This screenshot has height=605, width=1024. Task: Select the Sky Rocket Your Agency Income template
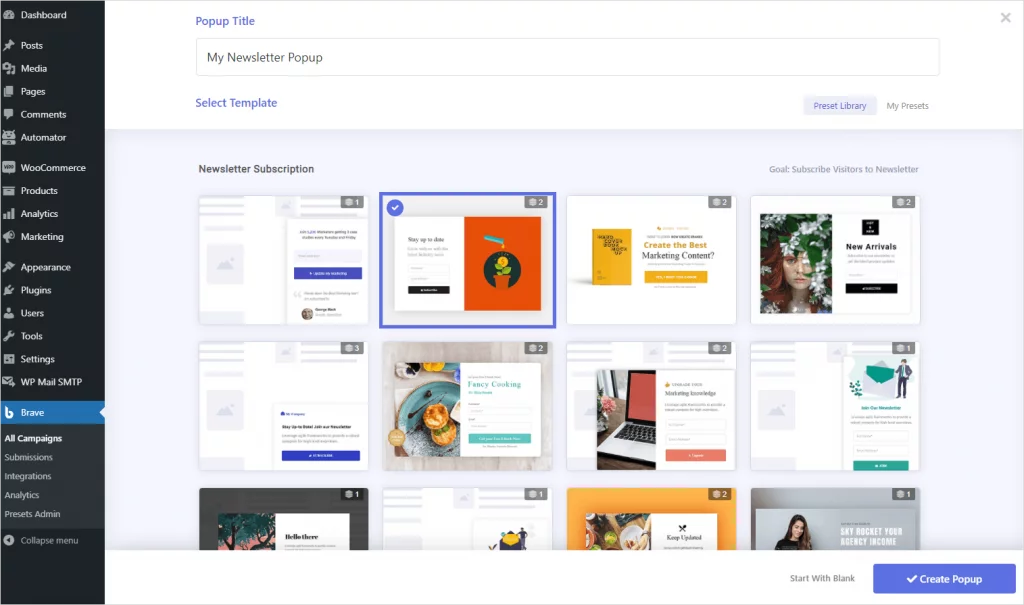pos(835,519)
